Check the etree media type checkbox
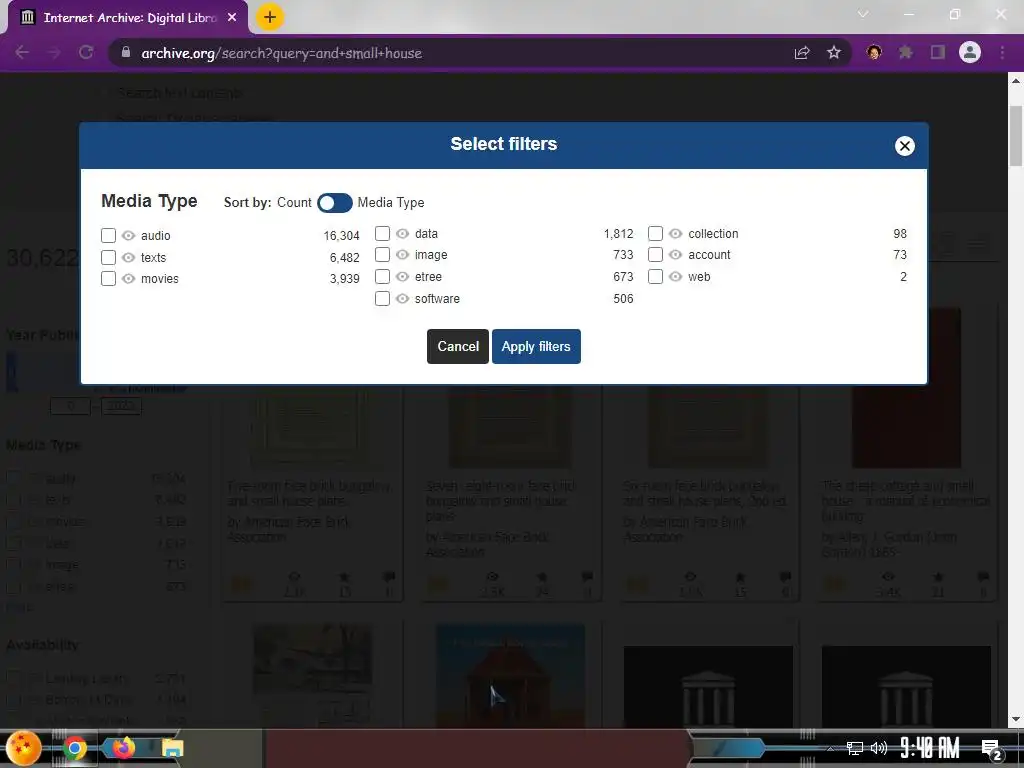Screen dimensions: 1024x768 pyautogui.click(x=382, y=276)
